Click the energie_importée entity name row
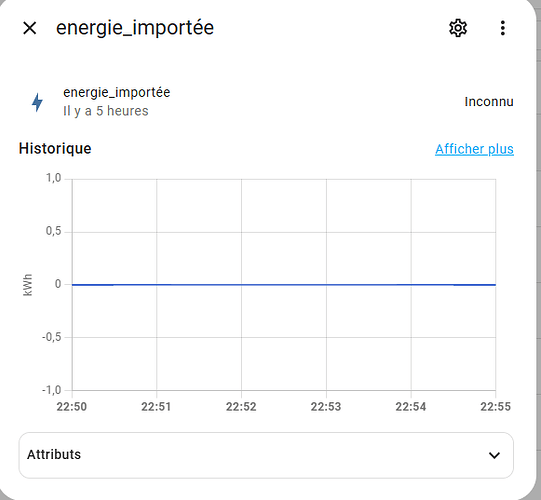Screen dimensions: 541x500 click(266, 102)
